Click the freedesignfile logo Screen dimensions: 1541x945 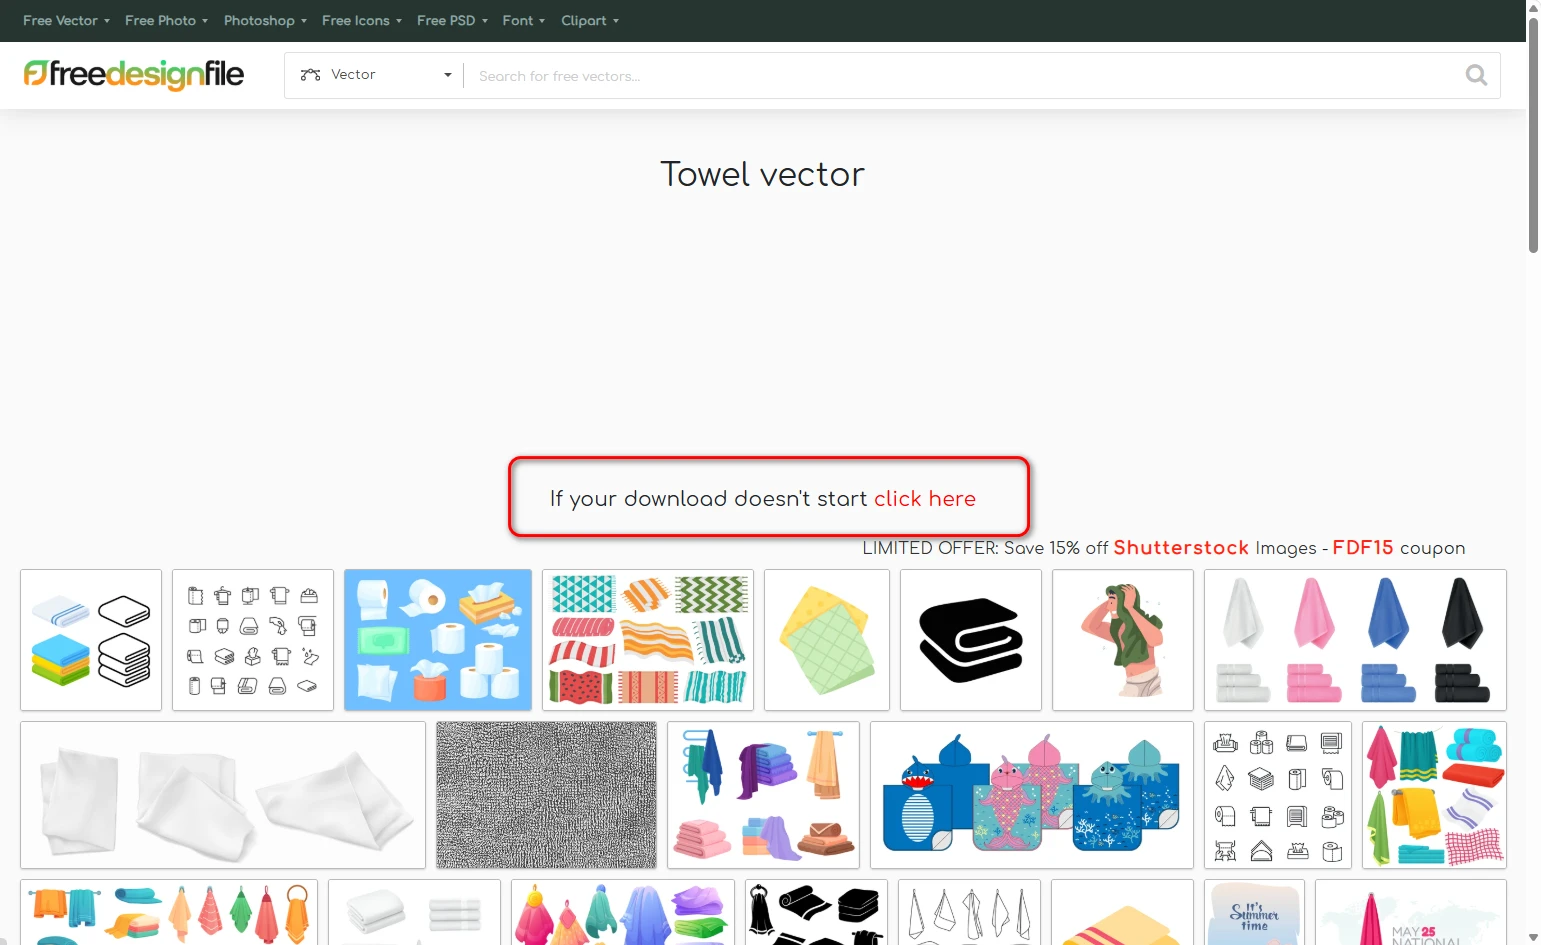[x=134, y=74]
